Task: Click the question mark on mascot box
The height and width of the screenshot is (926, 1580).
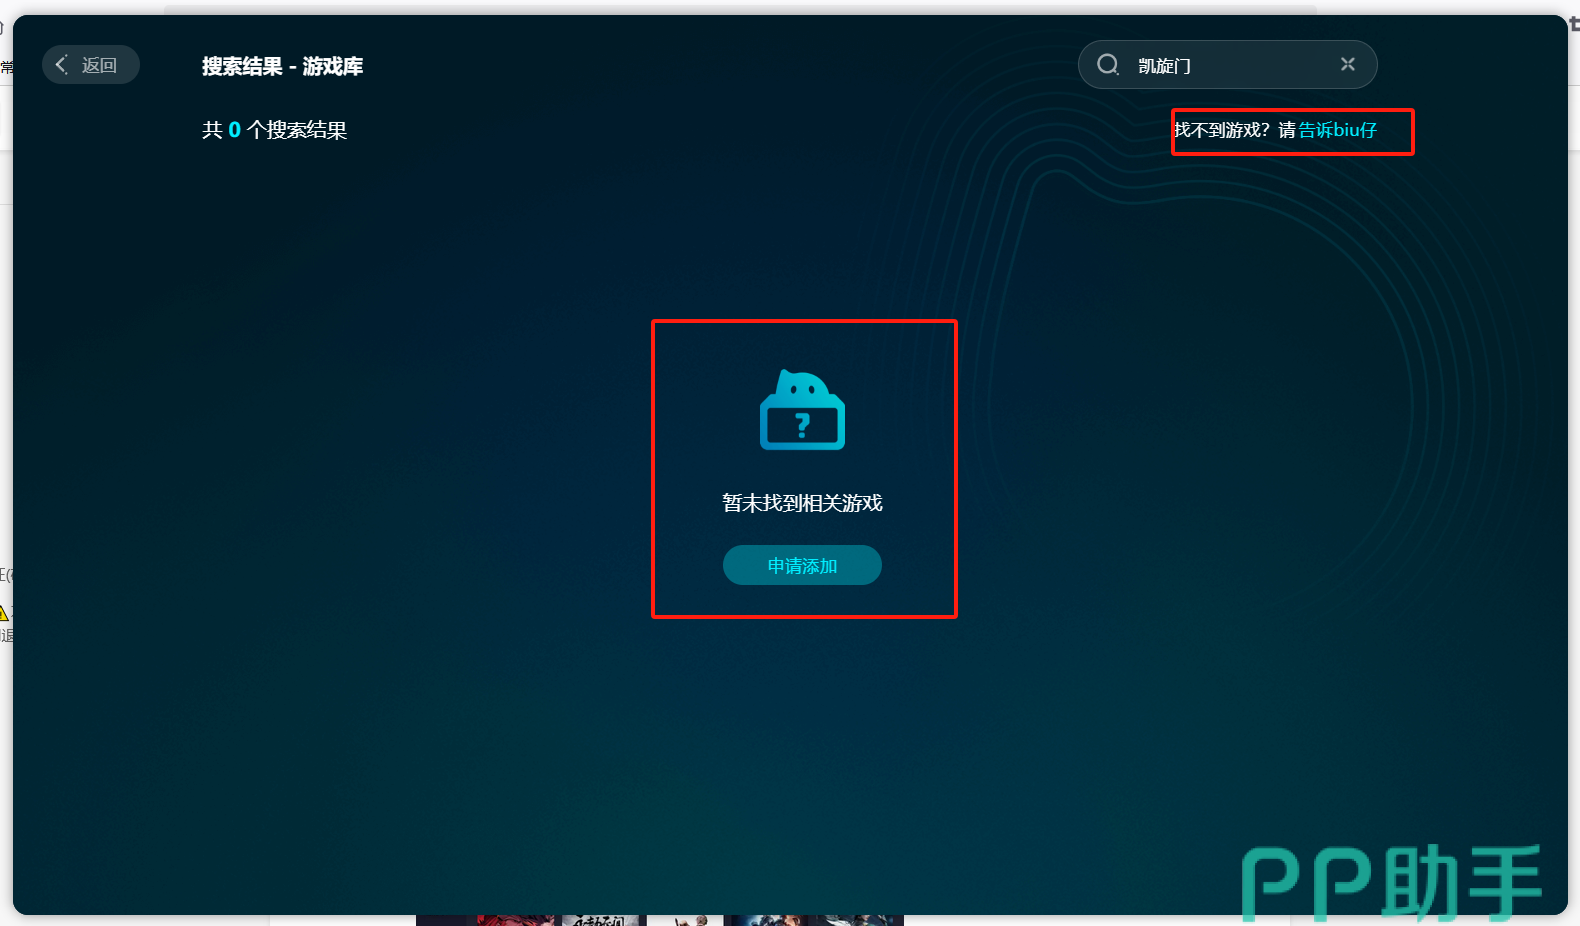Action: point(802,427)
